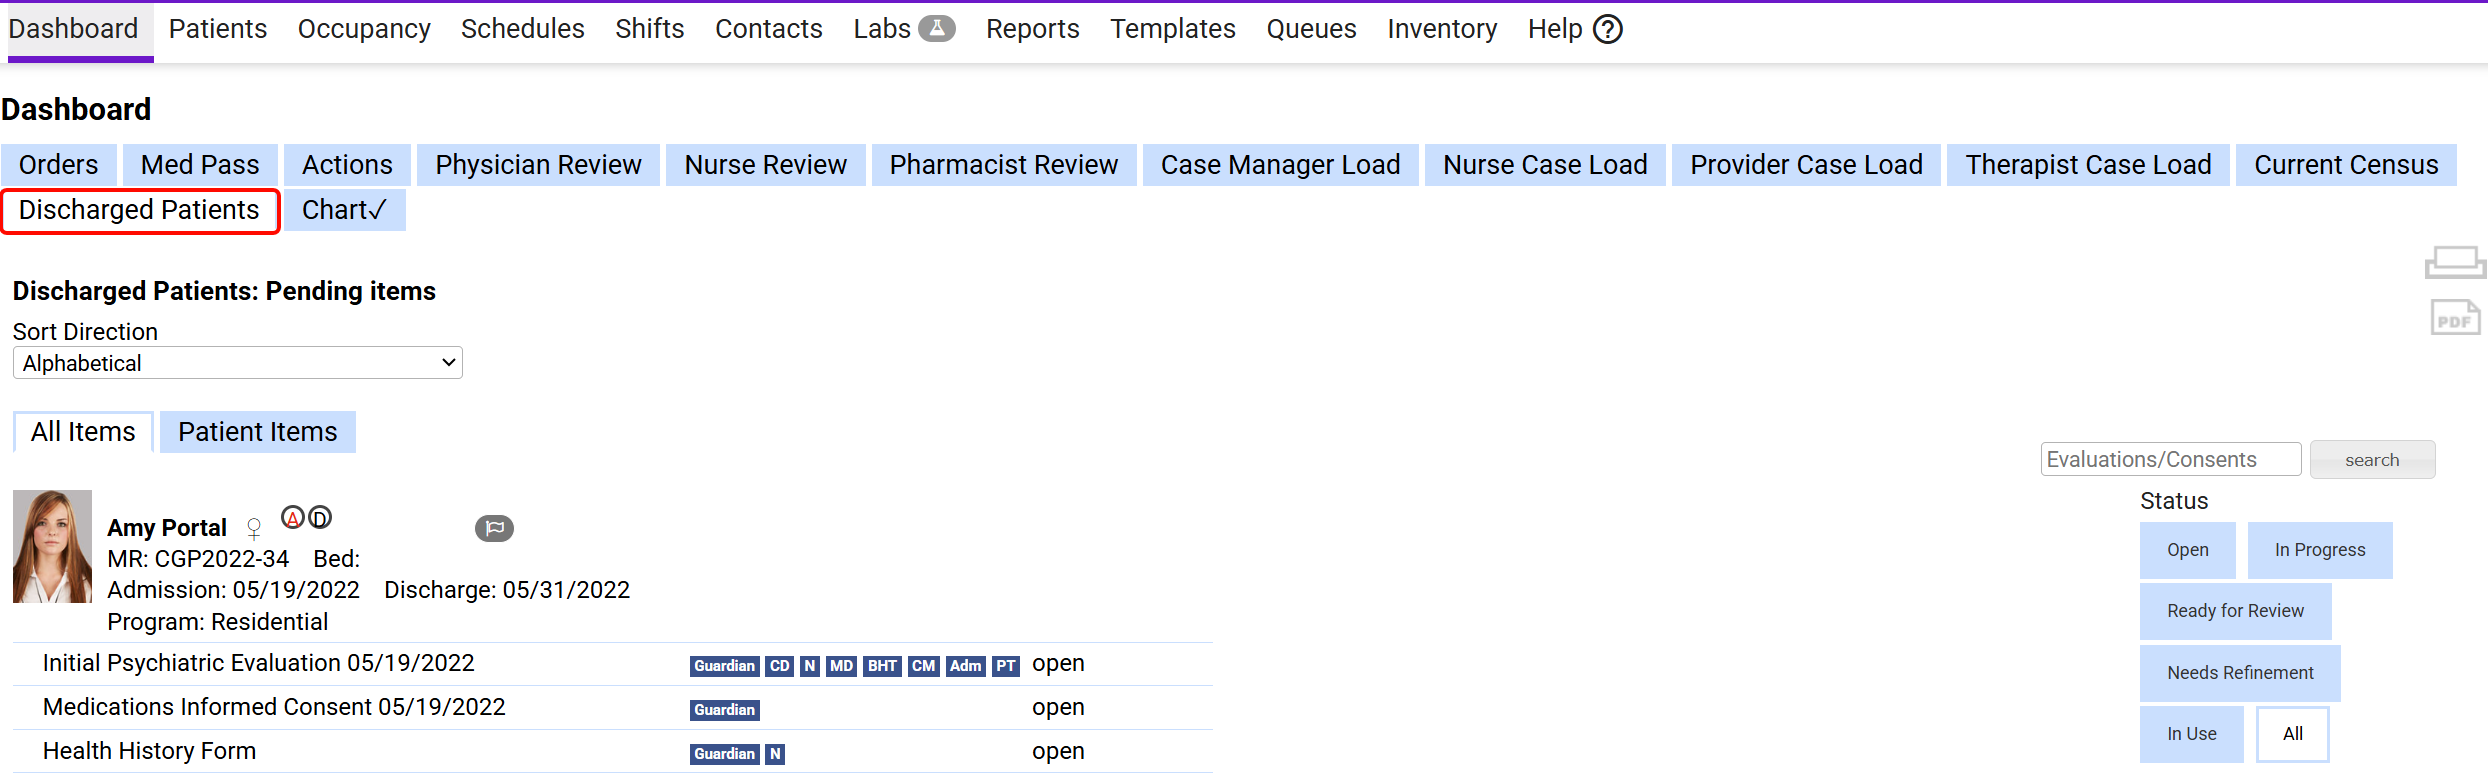
Task: Select the Chart✓ dashboard tab
Action: tap(344, 209)
